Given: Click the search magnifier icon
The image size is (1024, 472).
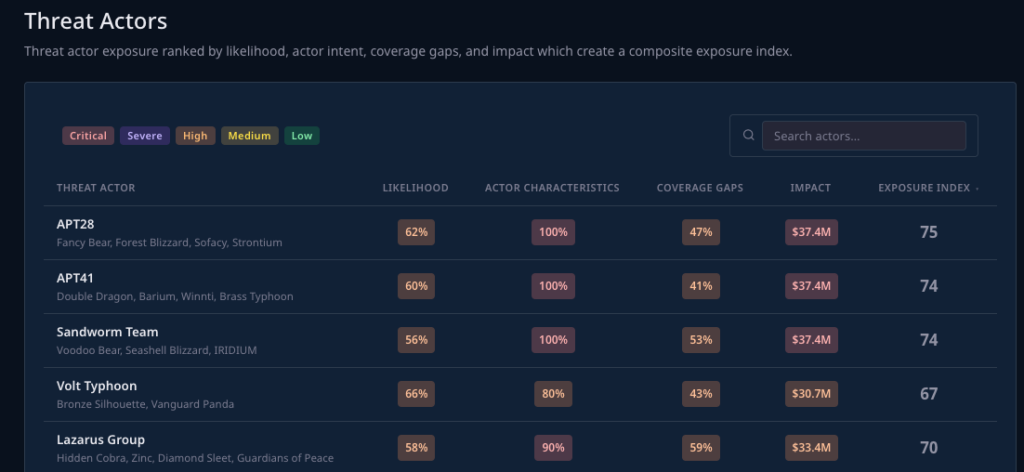Looking at the screenshot, I should click(x=748, y=135).
